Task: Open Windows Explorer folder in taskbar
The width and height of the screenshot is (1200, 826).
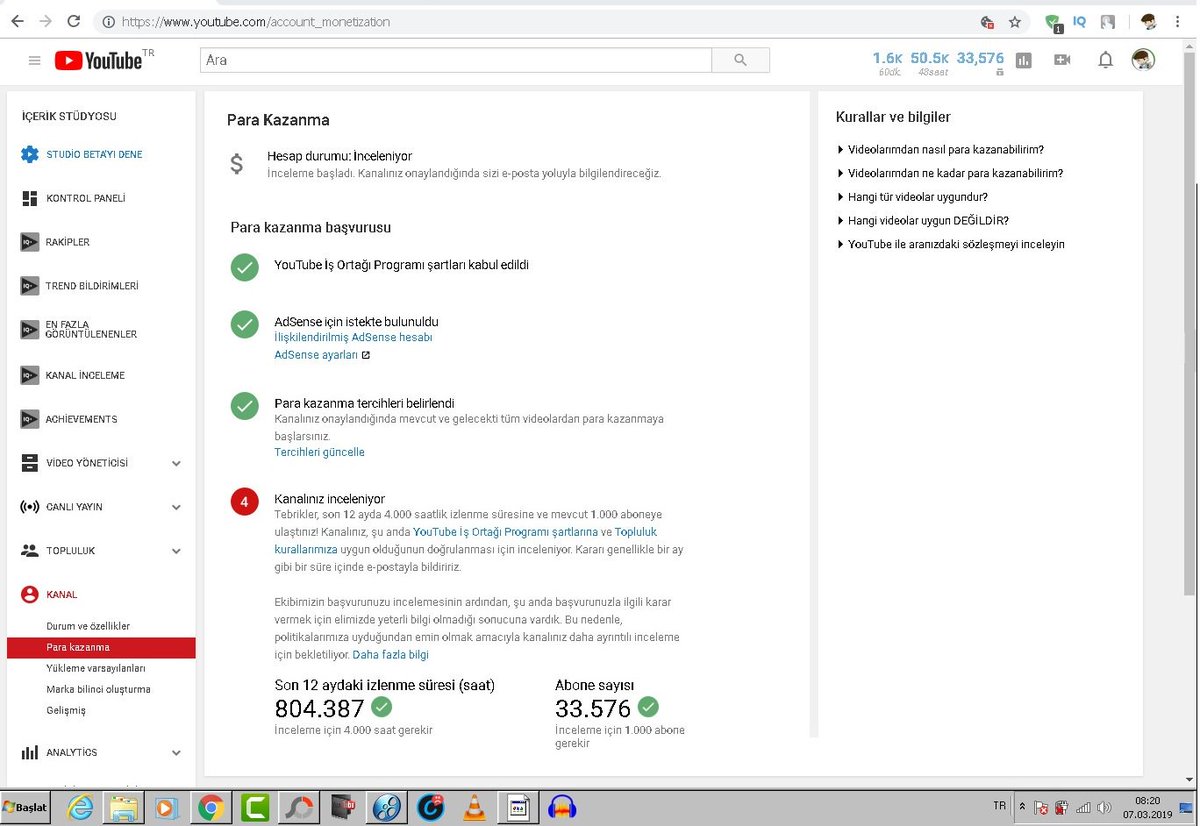Action: point(124,807)
